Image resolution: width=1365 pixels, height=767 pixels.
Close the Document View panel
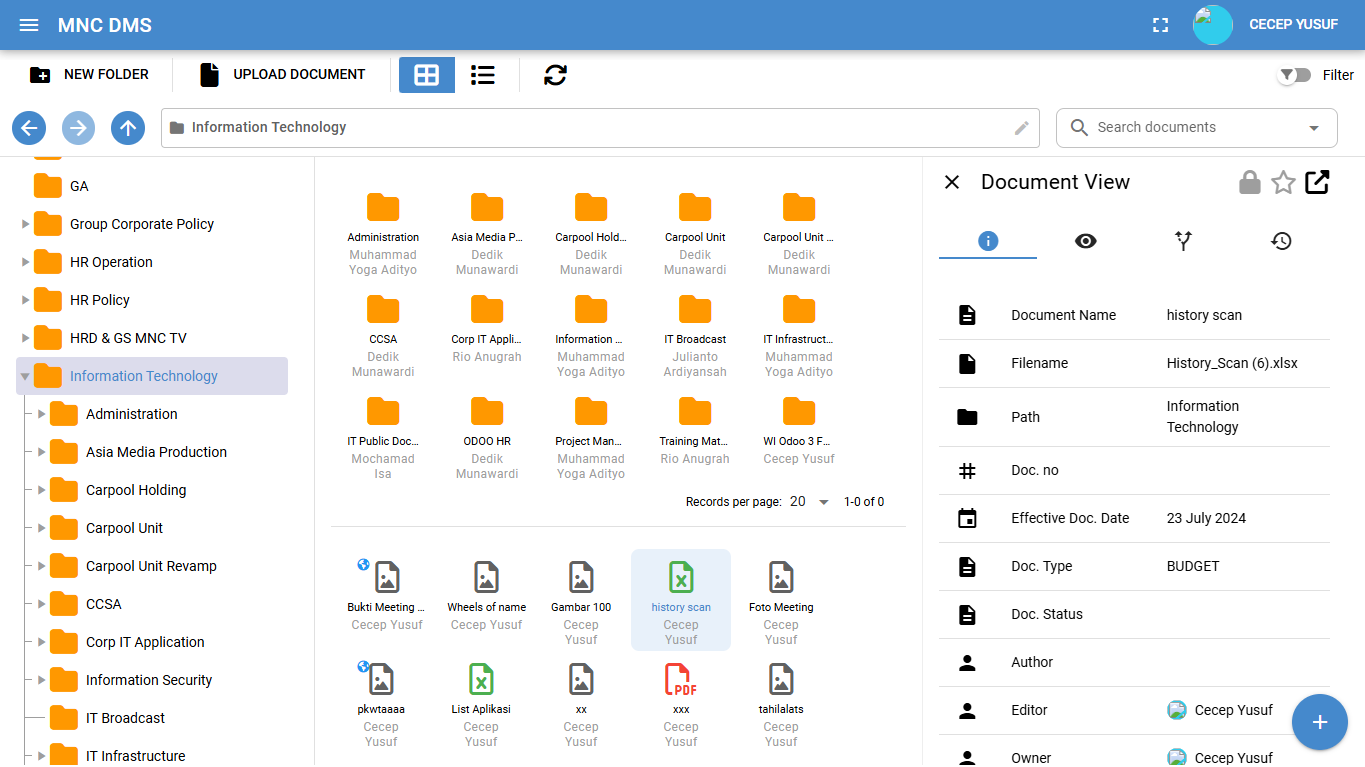(952, 182)
